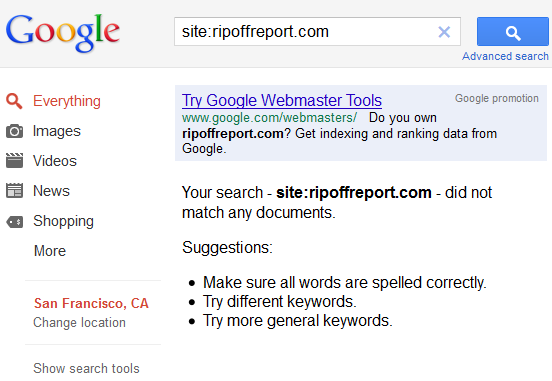Viewport: 552px width, 381px height.
Task: Click the Suggestions: heading
Action: tap(227, 248)
